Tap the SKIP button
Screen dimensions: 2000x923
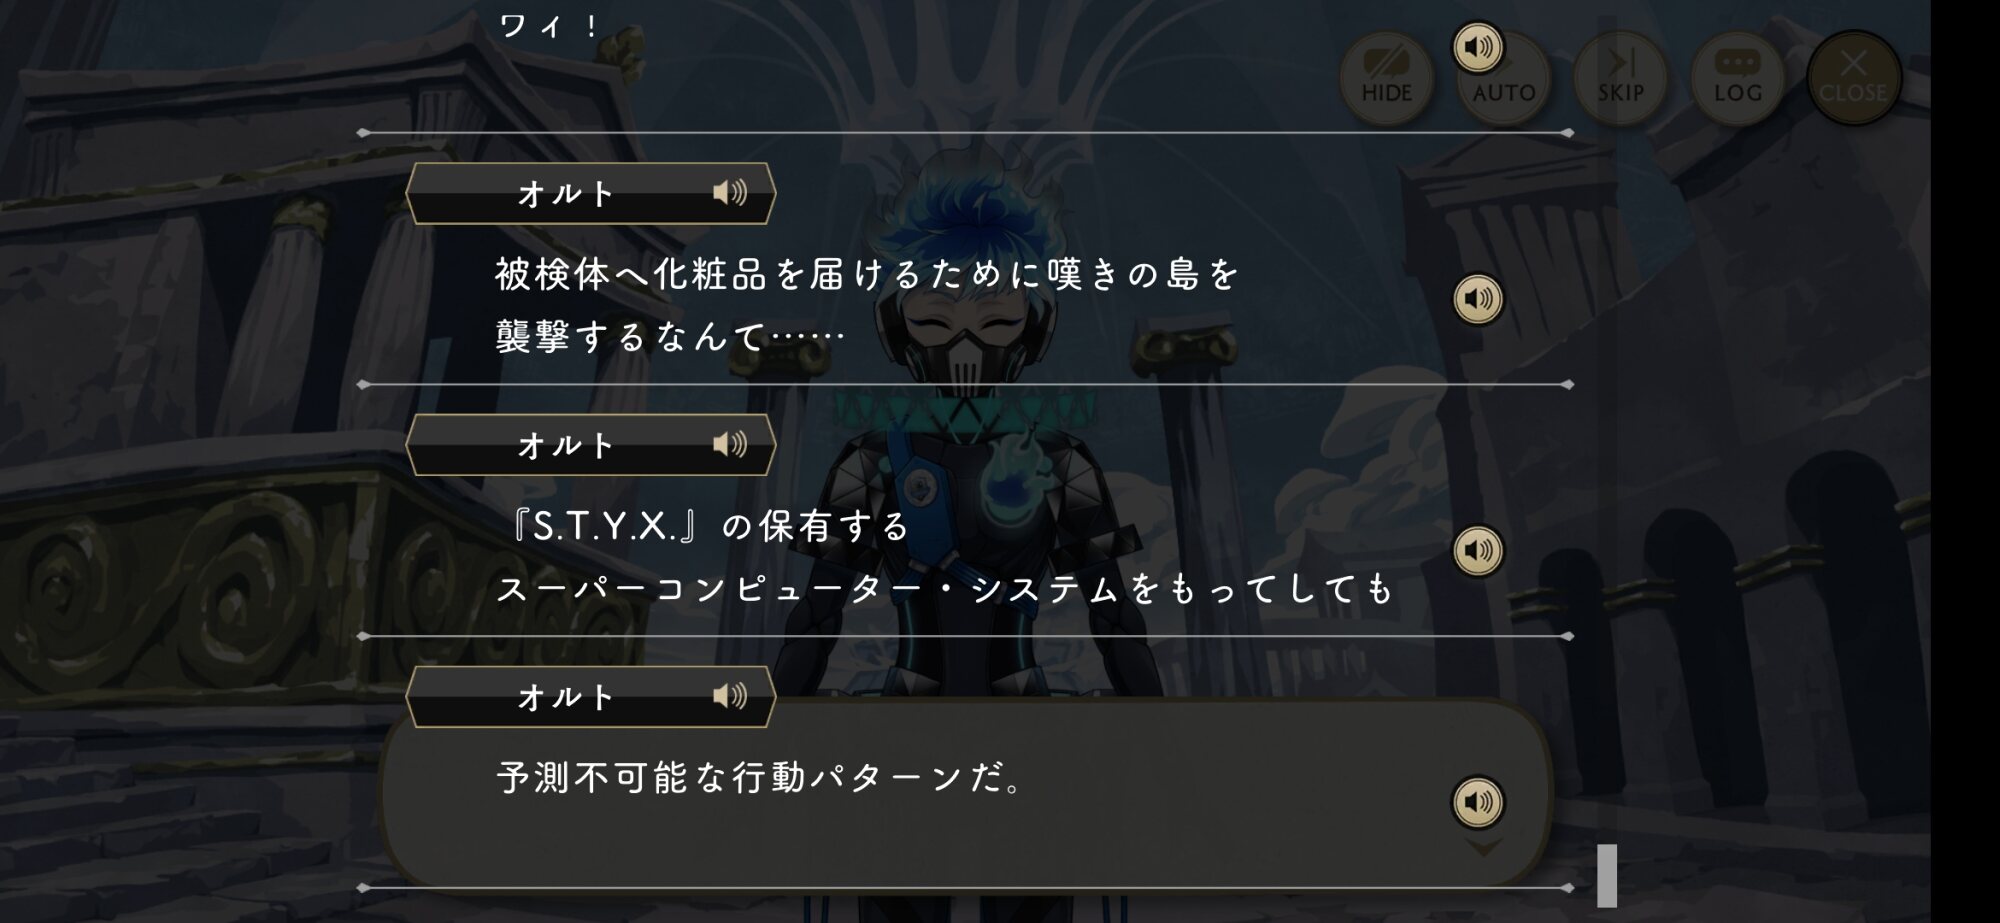(x=1620, y=78)
